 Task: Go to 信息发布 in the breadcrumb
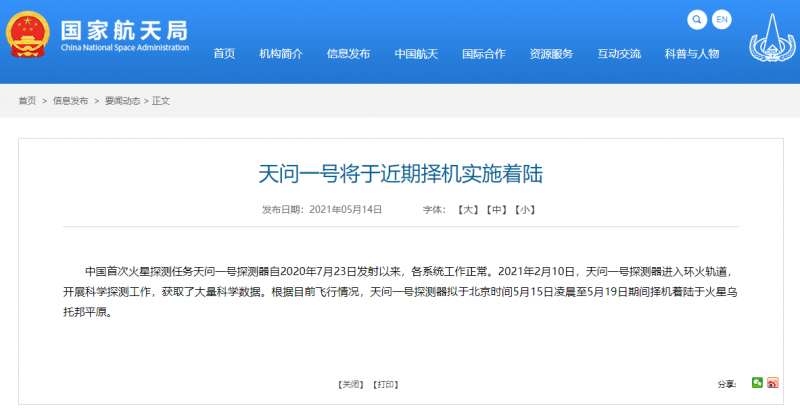tap(70, 101)
